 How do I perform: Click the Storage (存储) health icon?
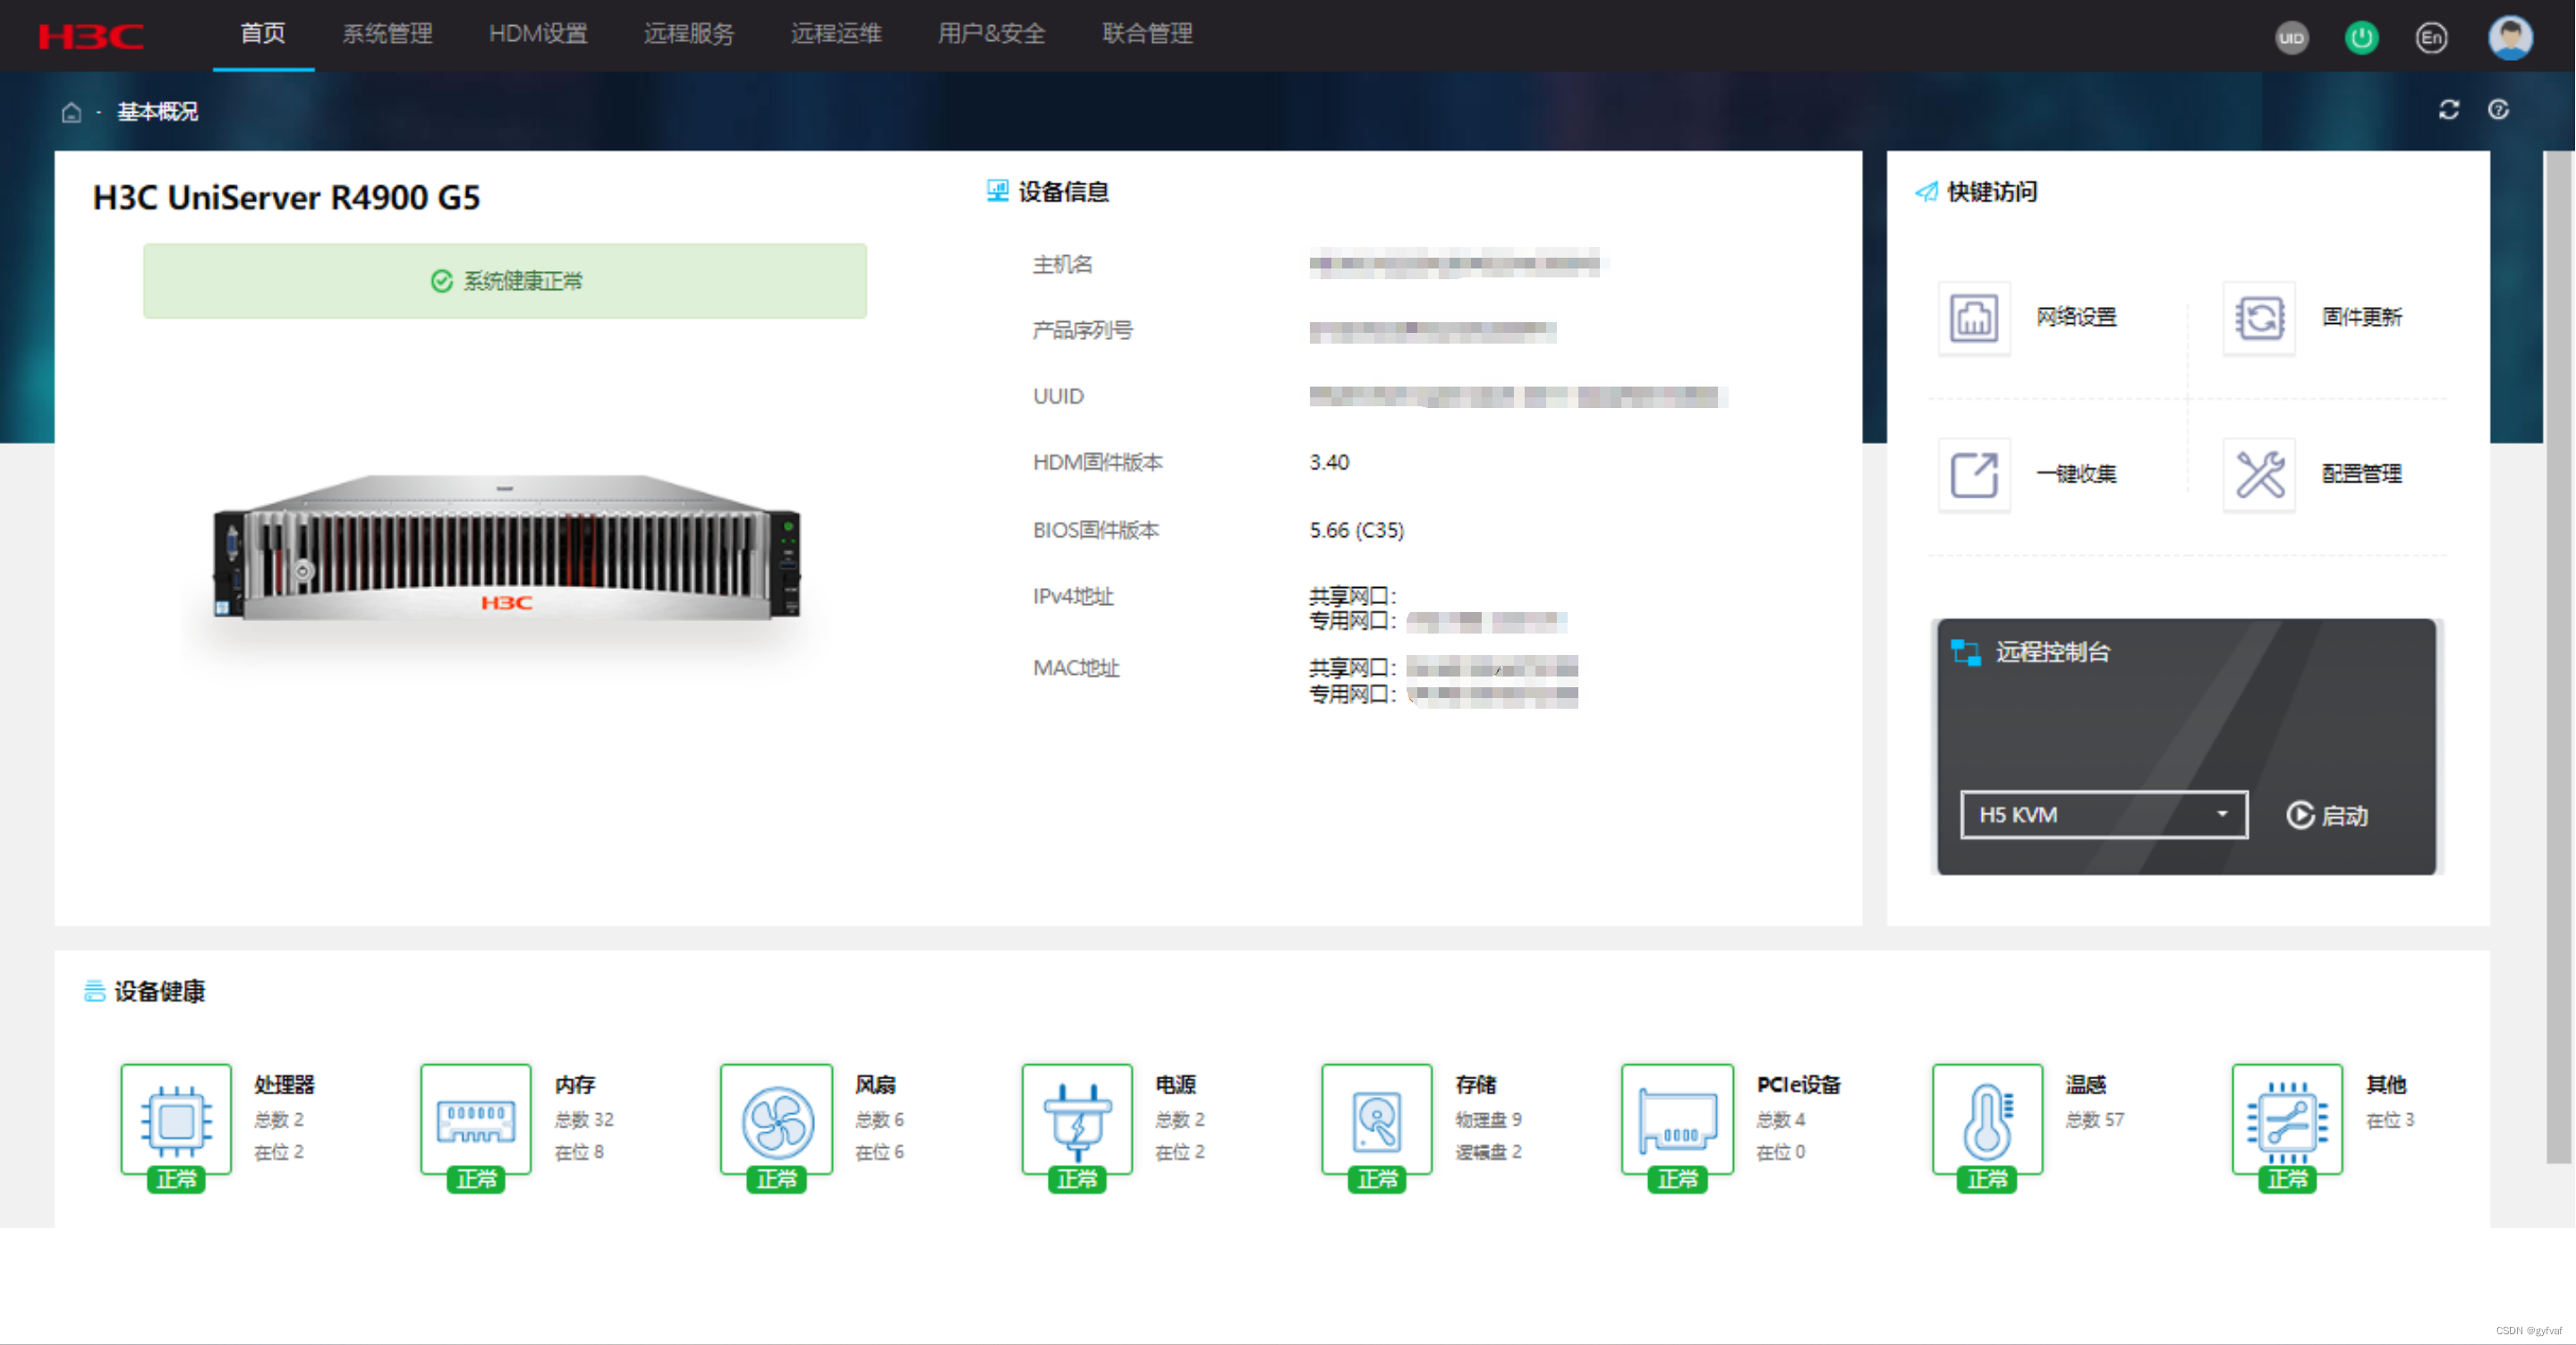[1377, 1120]
